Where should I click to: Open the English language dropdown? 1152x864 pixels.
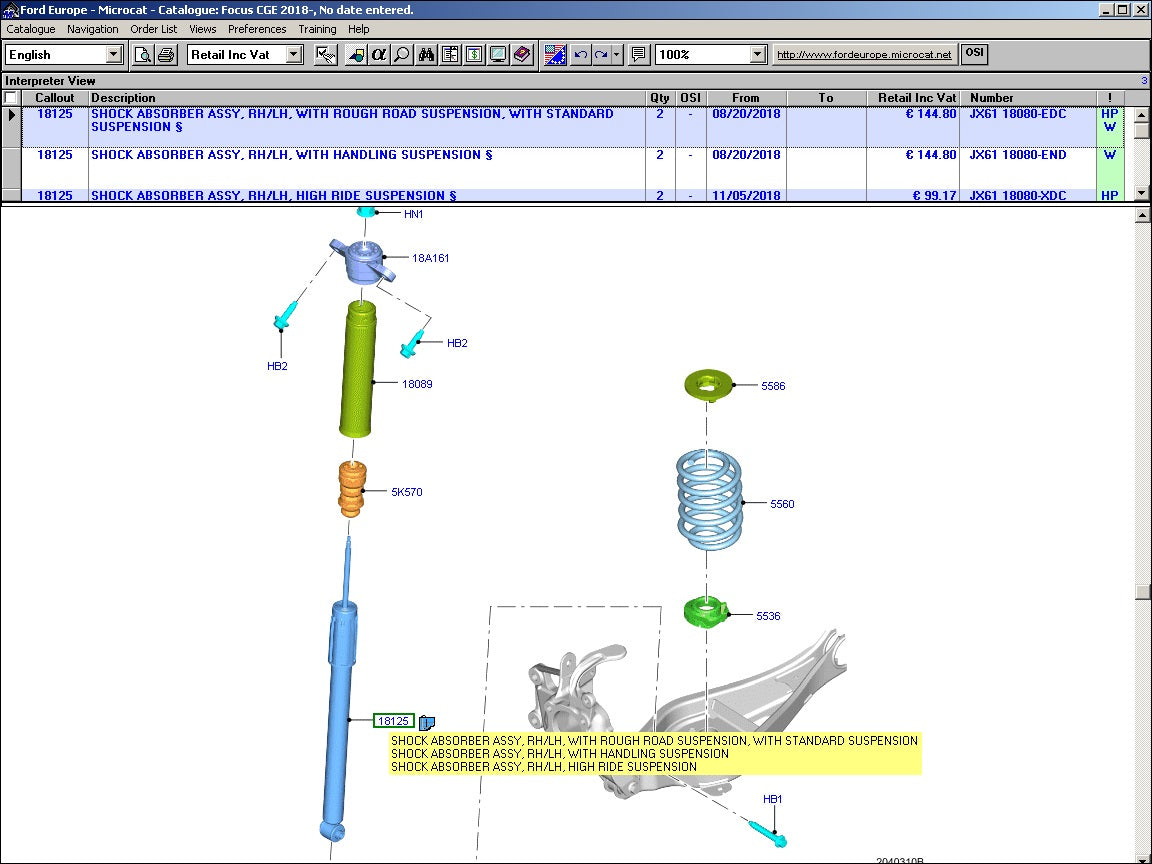(113, 54)
